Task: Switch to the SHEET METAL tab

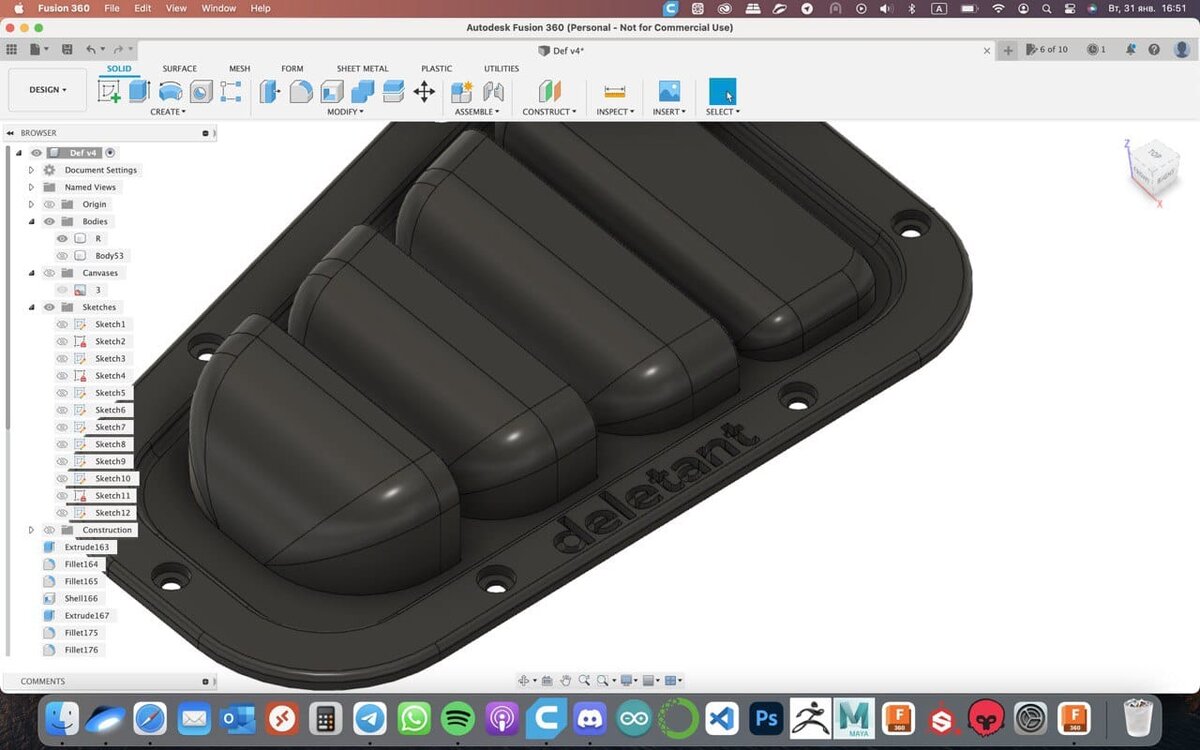Action: tap(362, 69)
